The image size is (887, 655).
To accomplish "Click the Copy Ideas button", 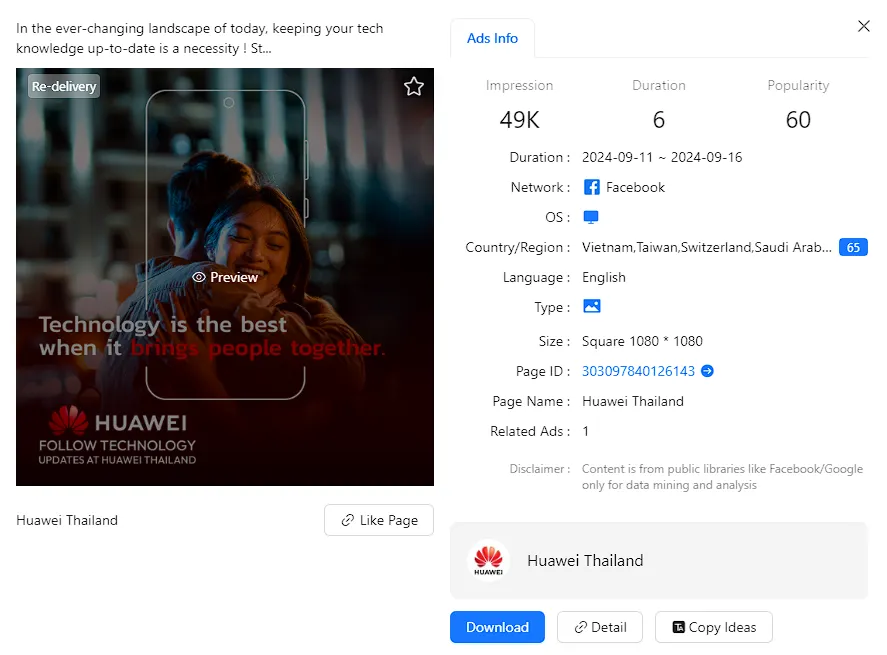I will [x=713, y=627].
